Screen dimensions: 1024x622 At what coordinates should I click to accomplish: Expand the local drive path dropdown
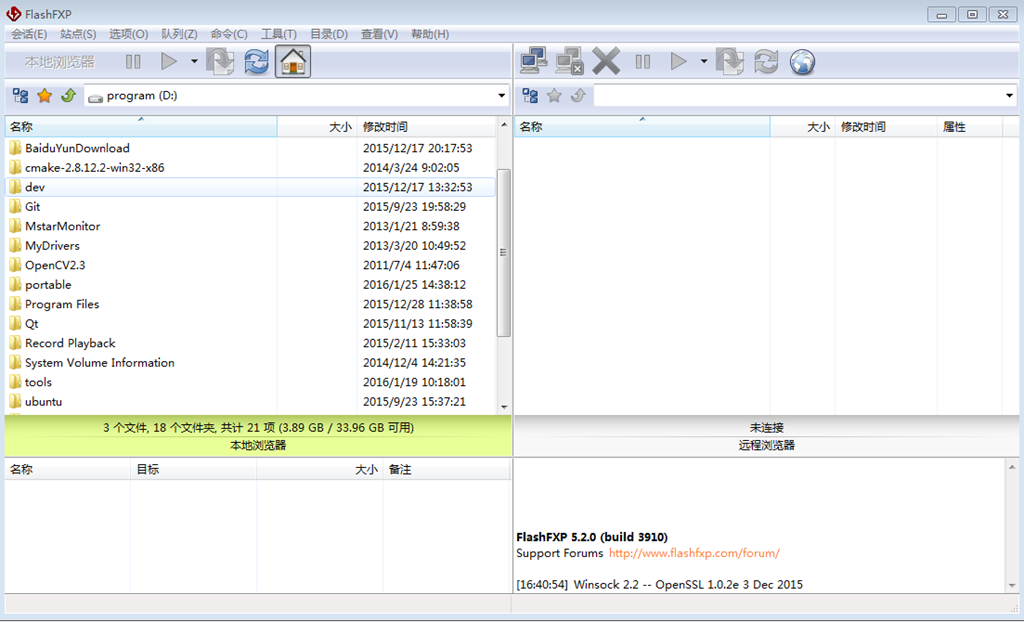click(x=502, y=96)
